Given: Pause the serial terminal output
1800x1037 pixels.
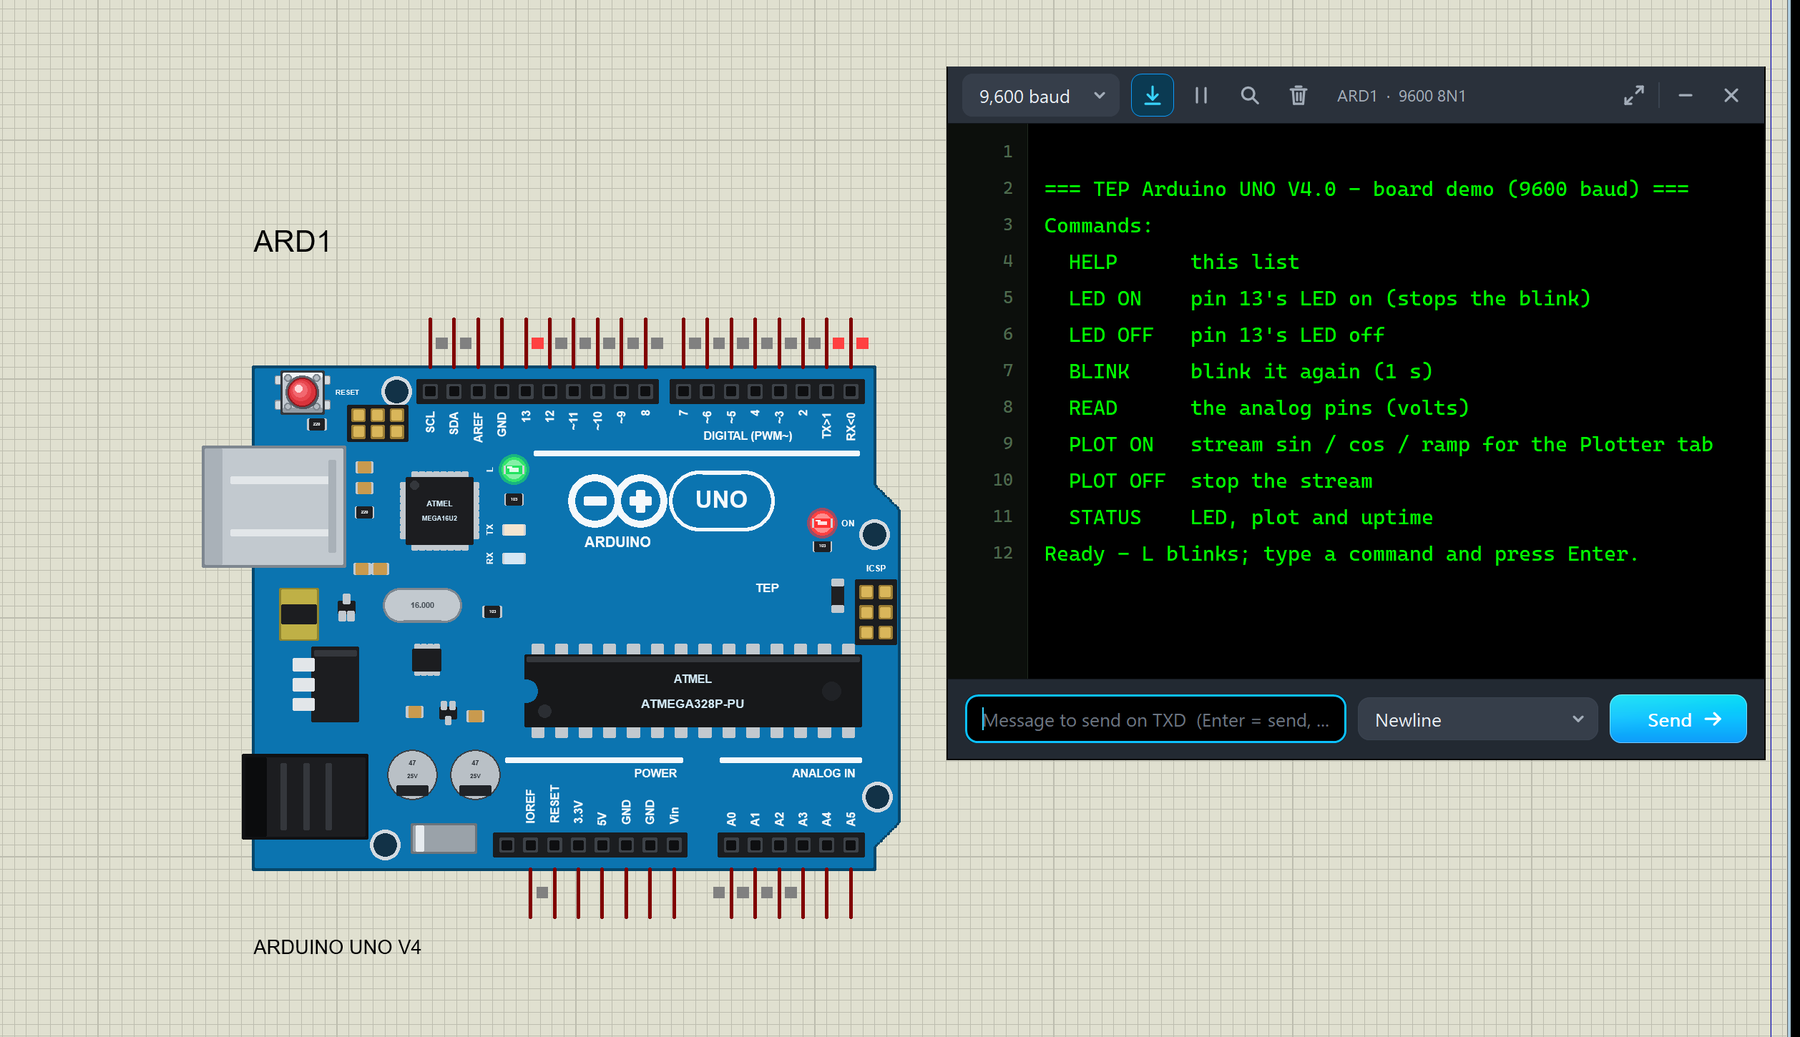Looking at the screenshot, I should (1201, 96).
